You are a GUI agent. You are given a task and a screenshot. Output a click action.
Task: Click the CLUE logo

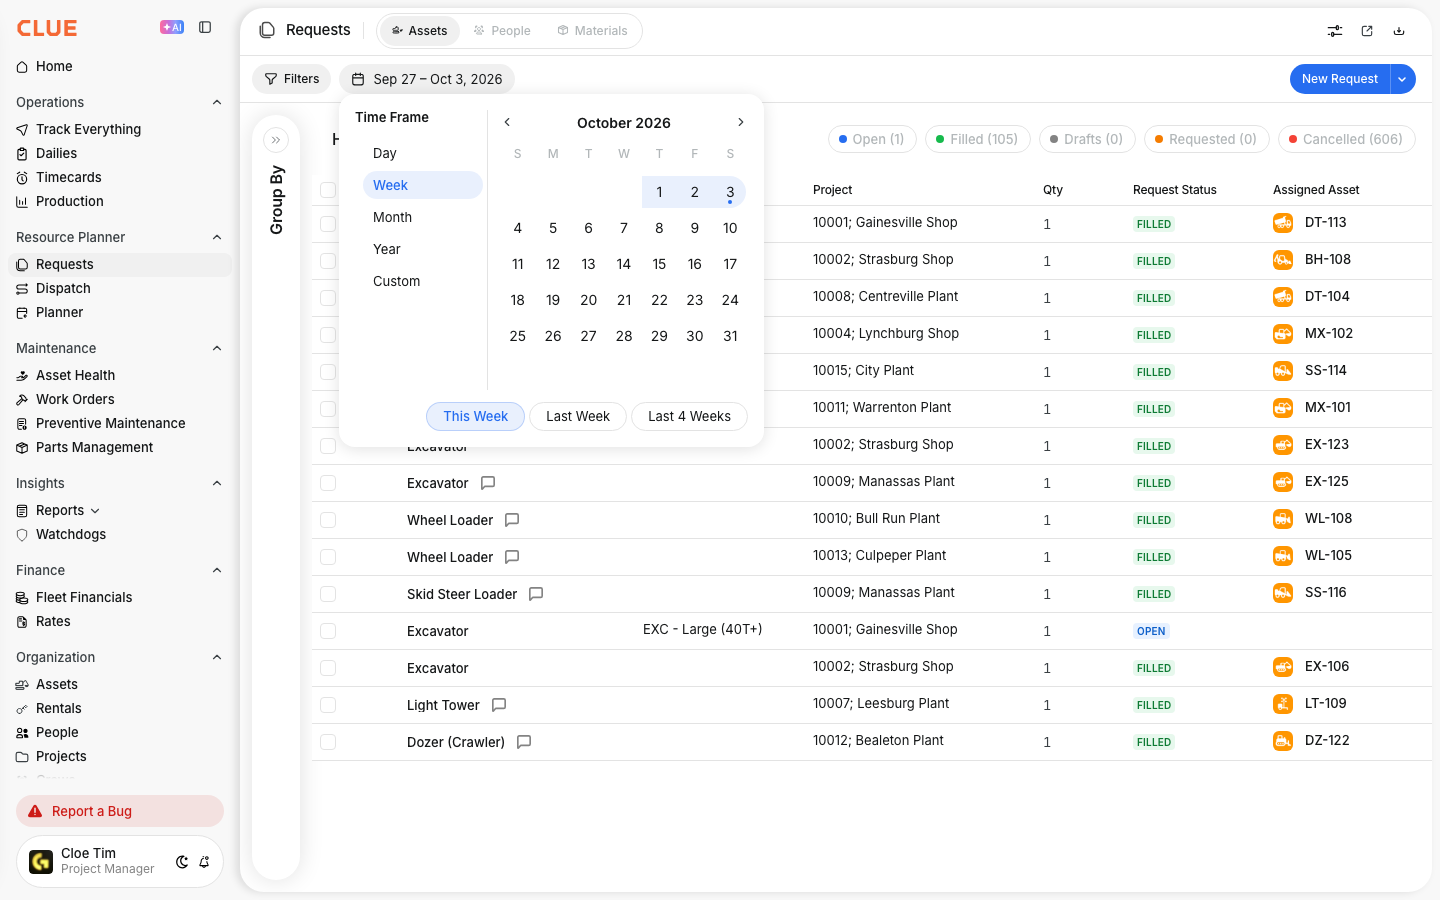[47, 28]
